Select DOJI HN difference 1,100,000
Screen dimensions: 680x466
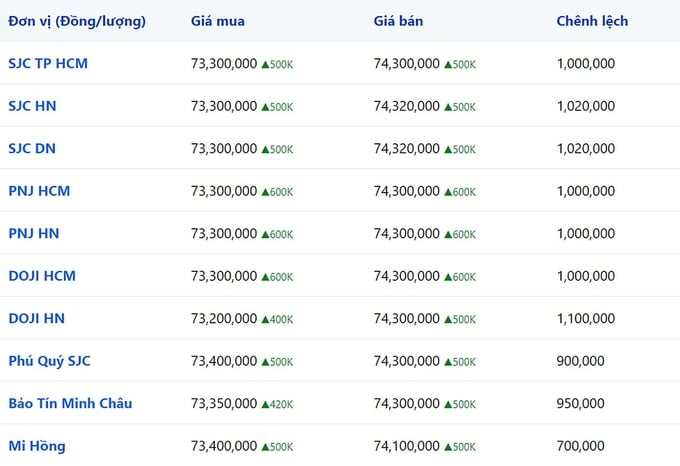(586, 319)
